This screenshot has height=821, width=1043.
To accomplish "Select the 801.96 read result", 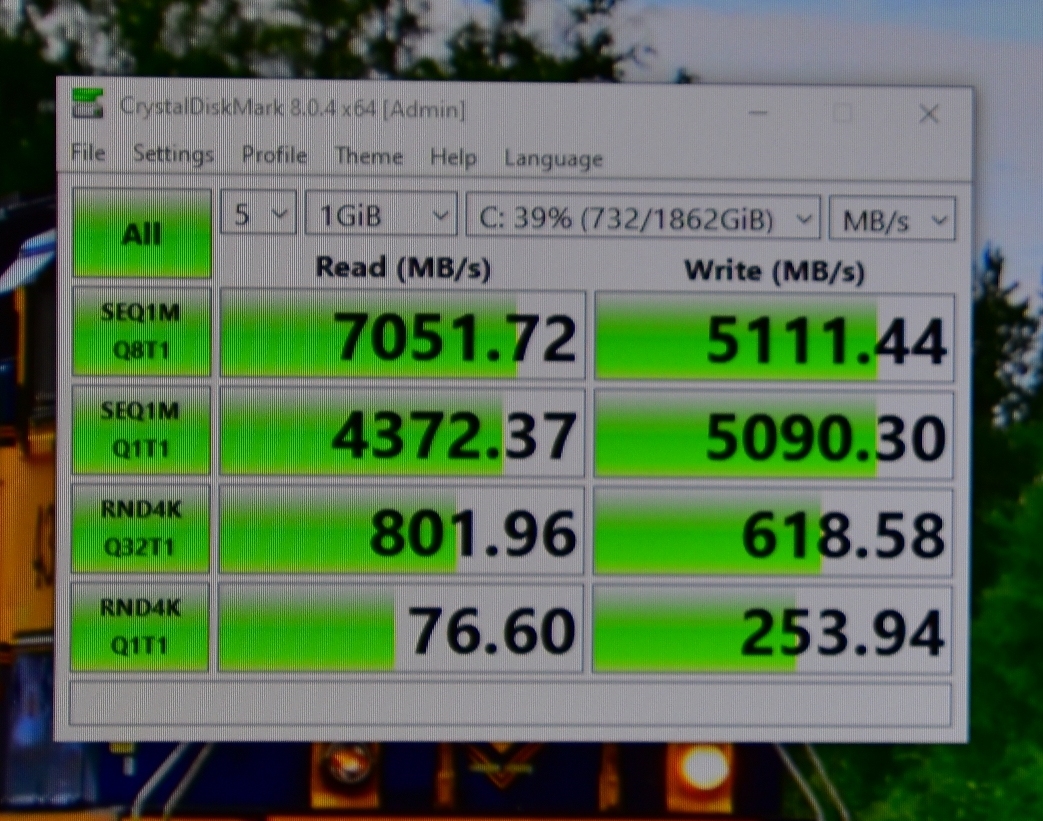I will pyautogui.click(x=401, y=530).
